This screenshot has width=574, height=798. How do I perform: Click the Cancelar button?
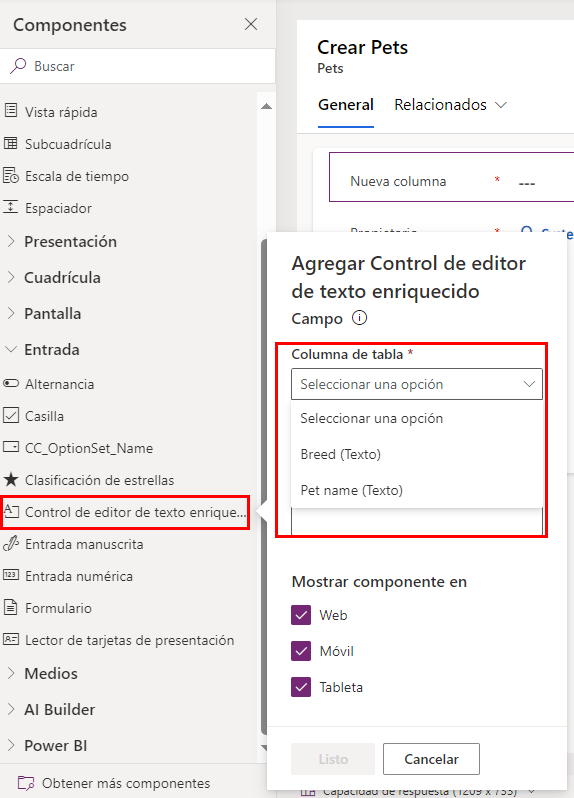[x=432, y=759]
